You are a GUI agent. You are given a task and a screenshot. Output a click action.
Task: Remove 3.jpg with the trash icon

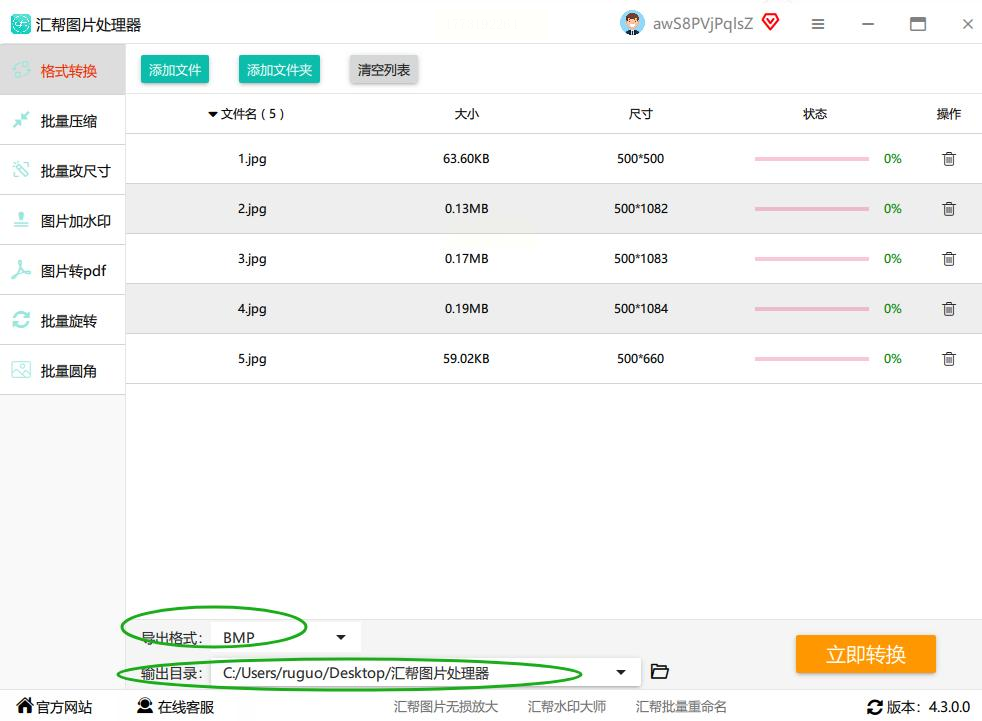point(949,259)
